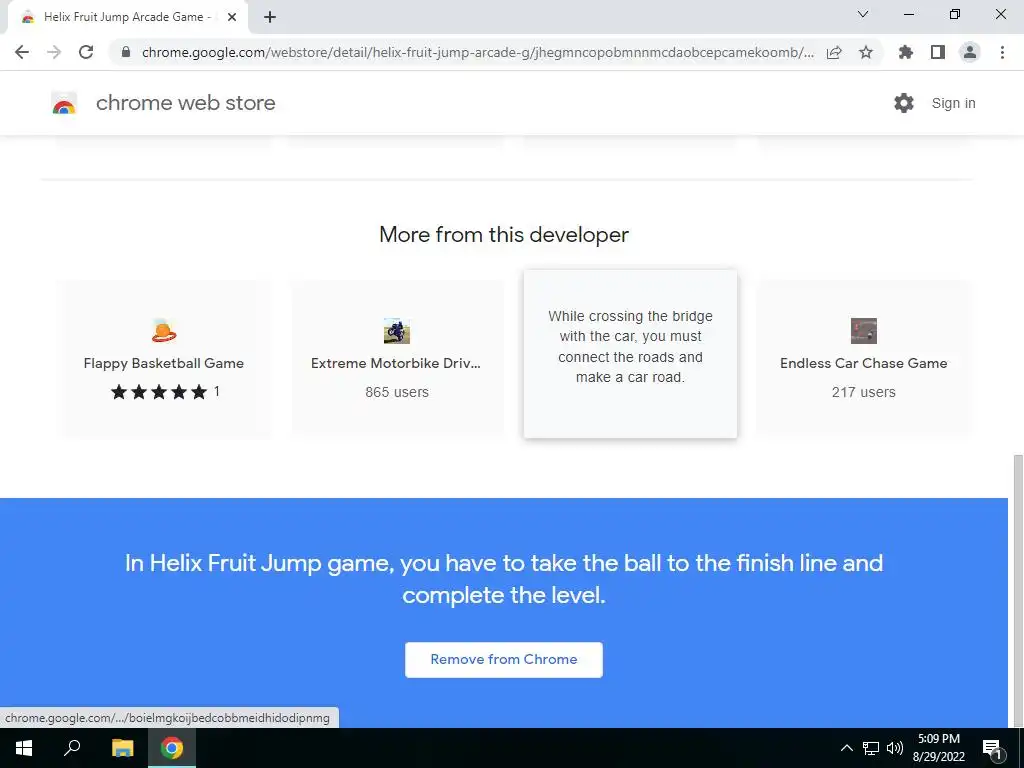Viewport: 1024px width, 768px height.
Task: Open volume speaker tray icon
Action: pos(895,748)
